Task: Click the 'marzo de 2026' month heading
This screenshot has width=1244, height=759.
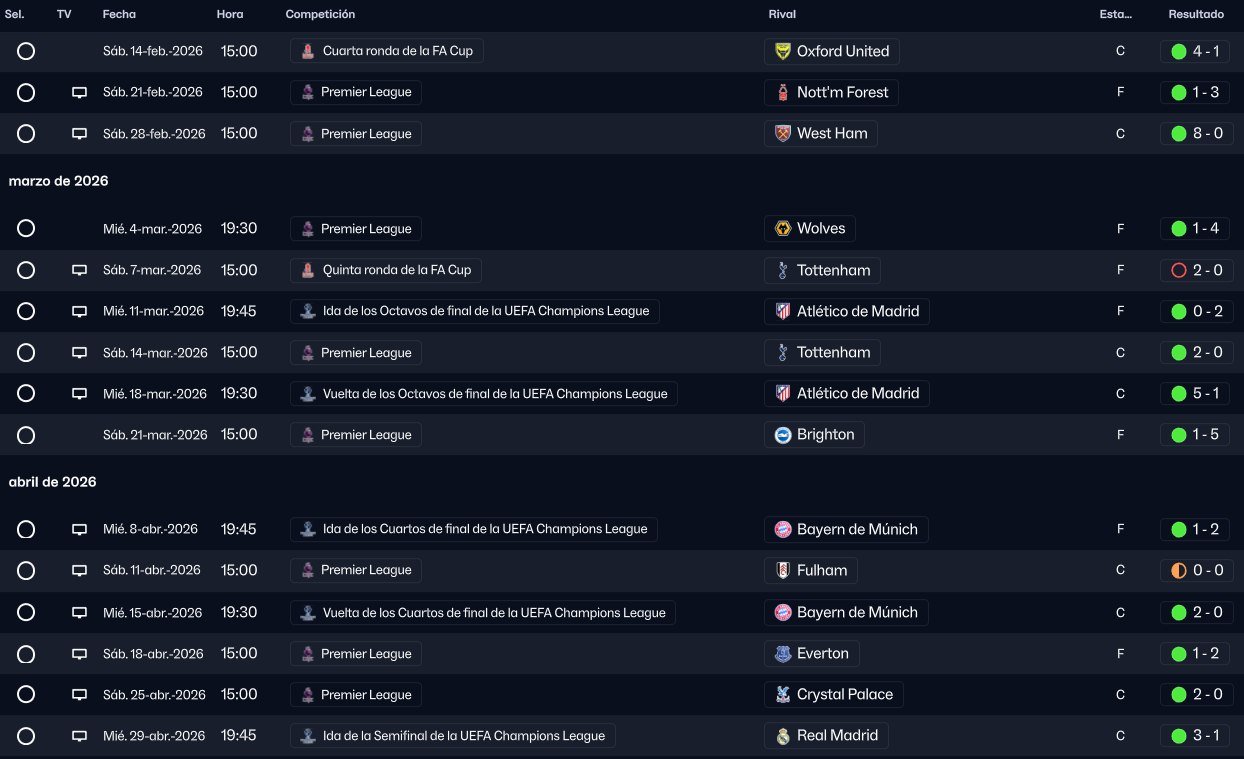Action: pos(58,181)
